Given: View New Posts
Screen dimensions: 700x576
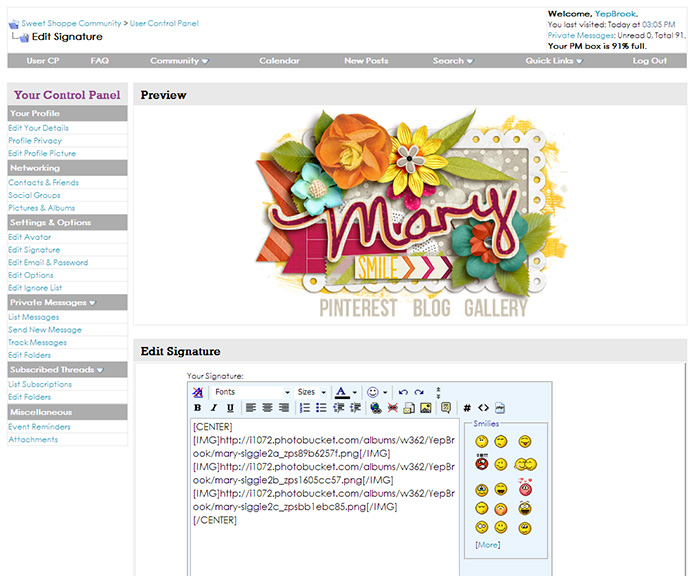Looking at the screenshot, I should tap(366, 61).
